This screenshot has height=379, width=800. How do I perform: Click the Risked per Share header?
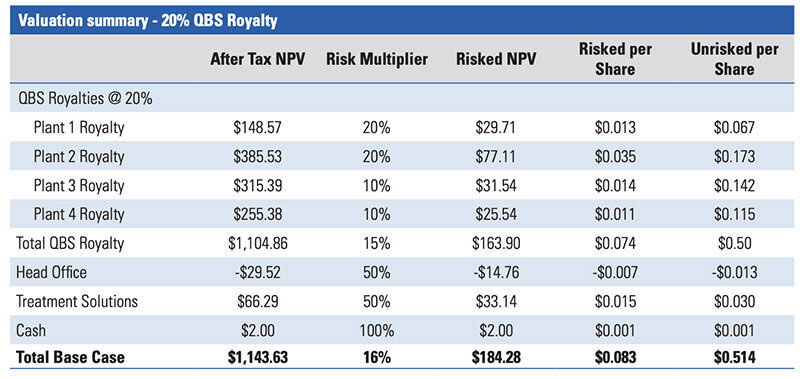point(615,59)
